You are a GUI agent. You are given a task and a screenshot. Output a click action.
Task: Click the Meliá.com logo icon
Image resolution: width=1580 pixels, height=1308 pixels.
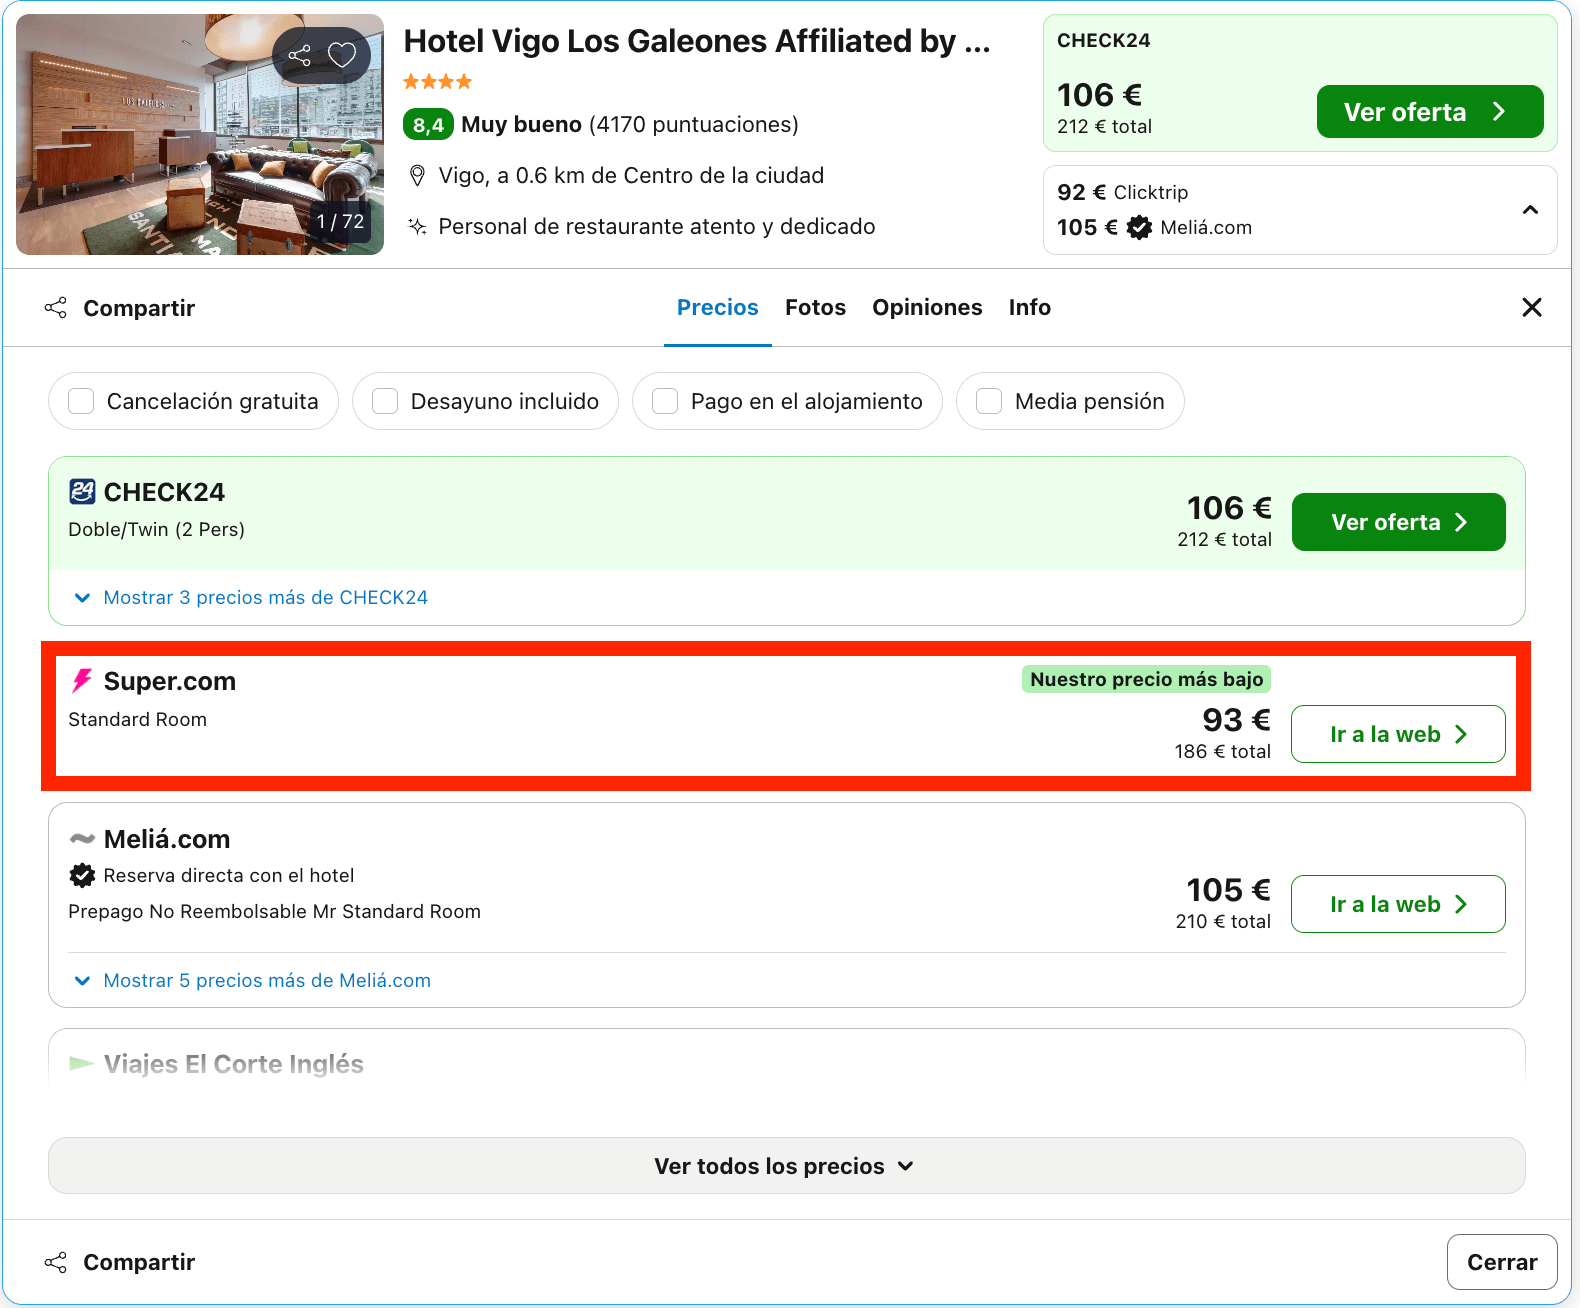click(x=82, y=838)
